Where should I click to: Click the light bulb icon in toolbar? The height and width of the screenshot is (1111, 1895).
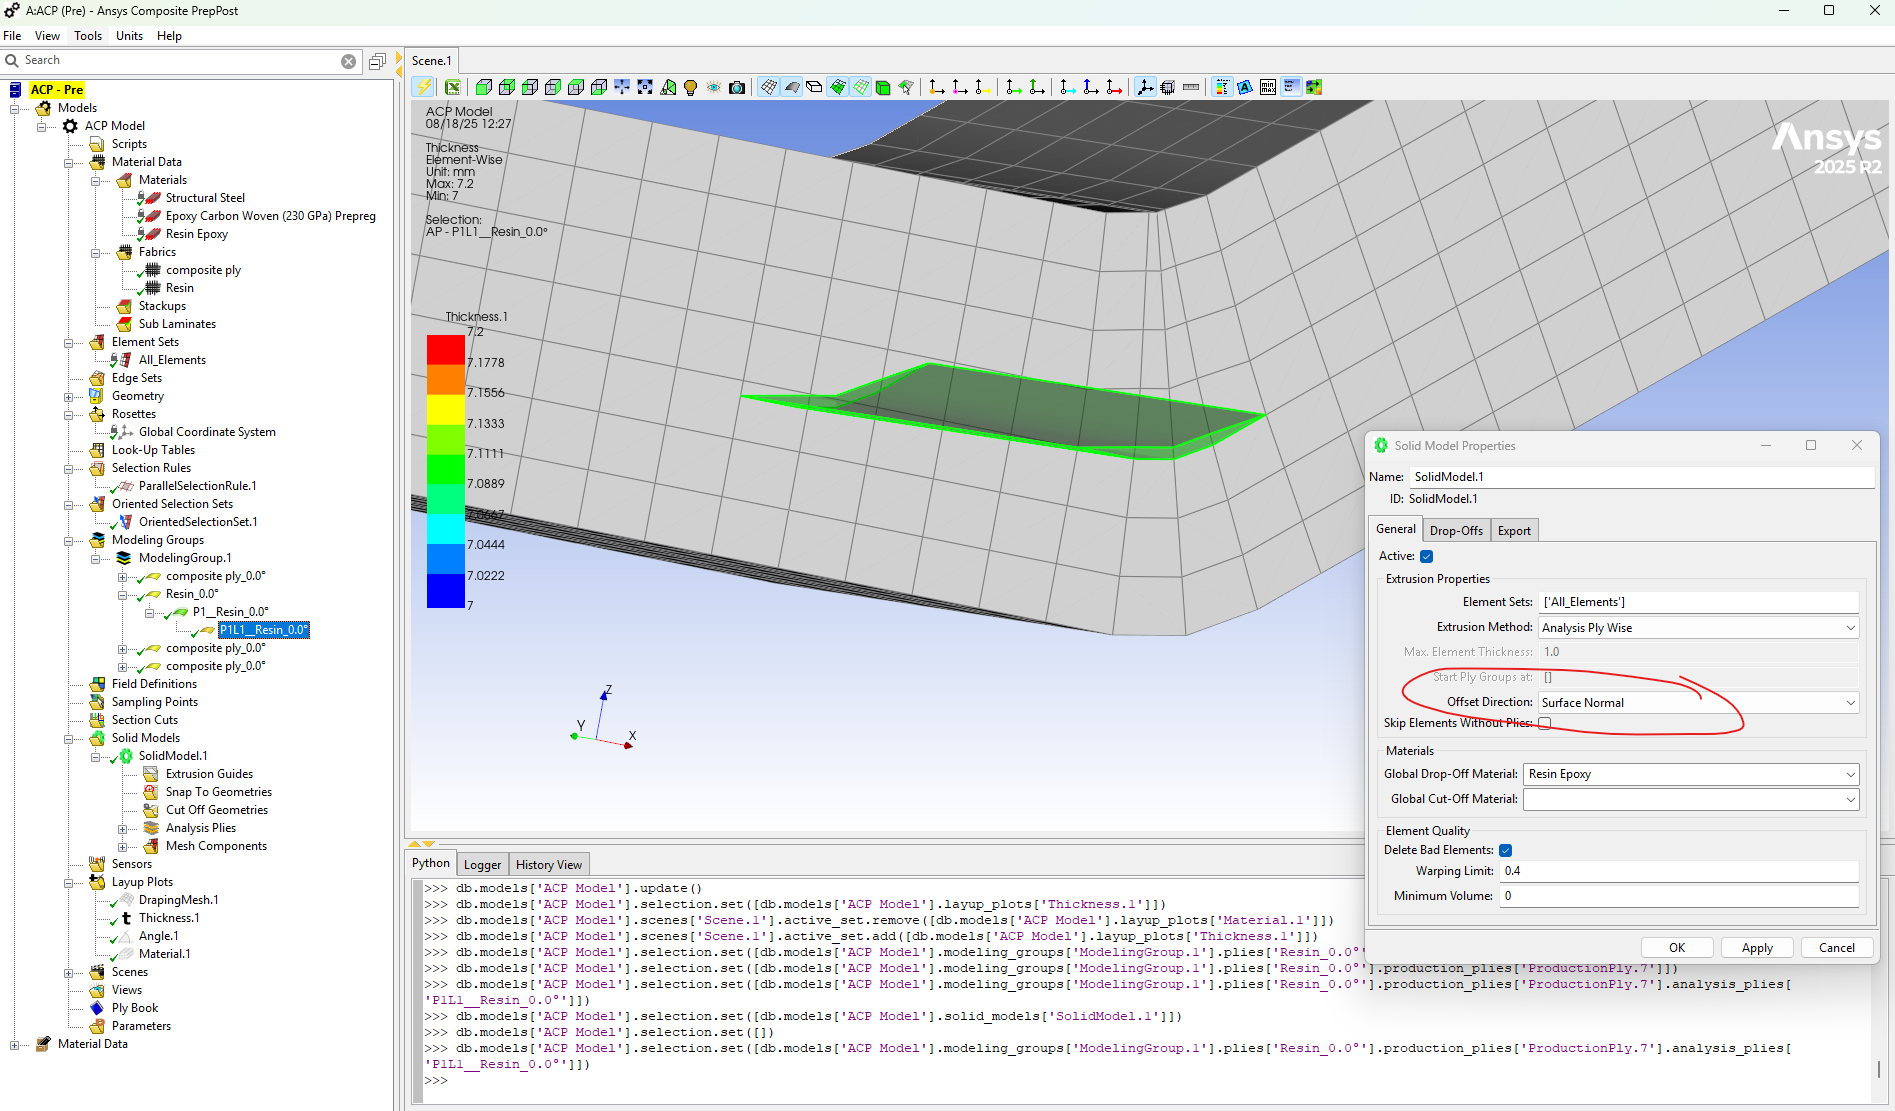(x=690, y=87)
